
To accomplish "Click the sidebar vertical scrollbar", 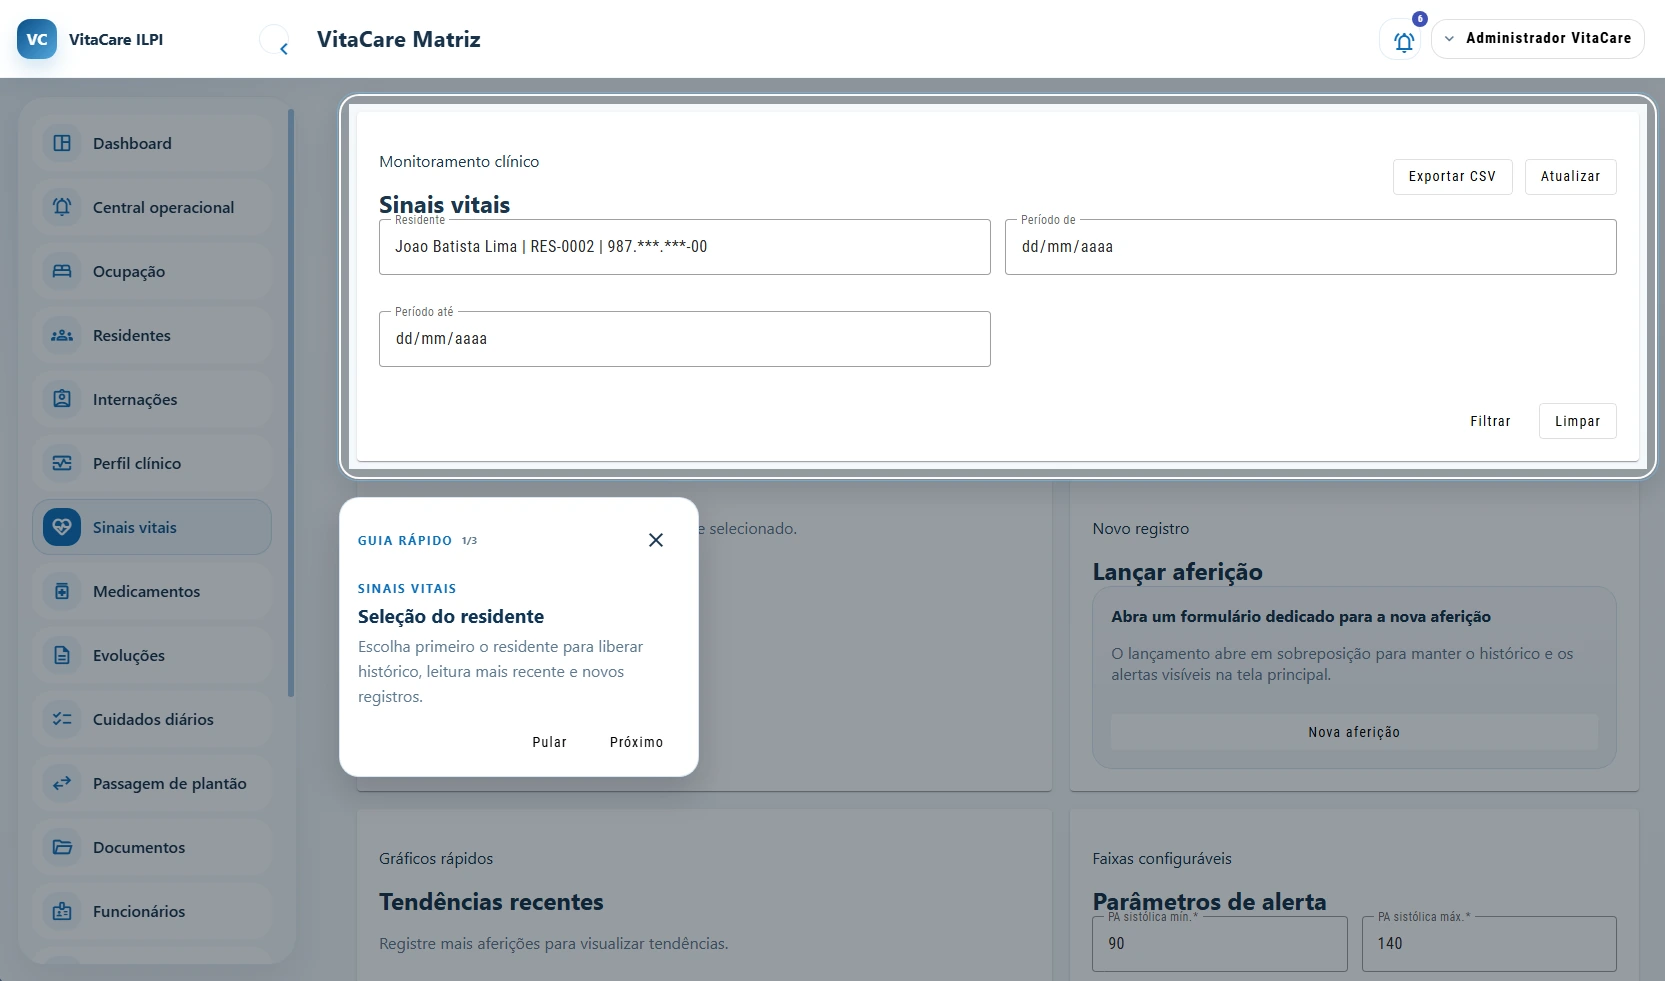I will (291, 402).
